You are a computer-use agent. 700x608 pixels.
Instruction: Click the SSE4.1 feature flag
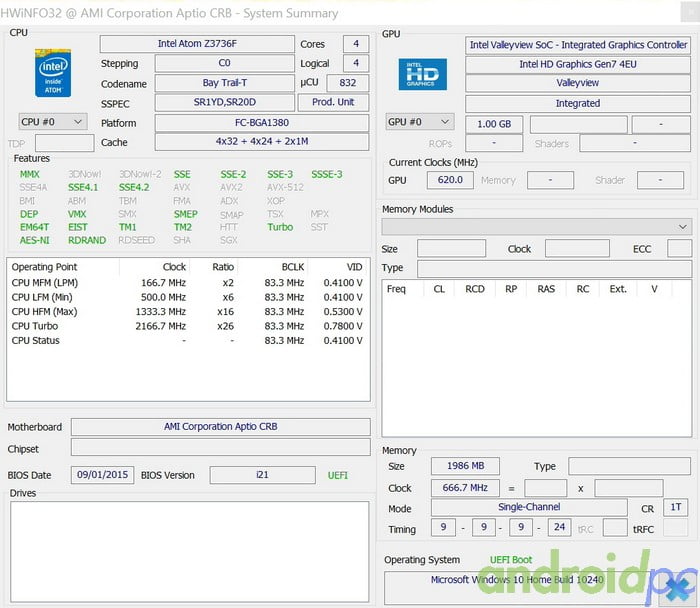pos(83,187)
